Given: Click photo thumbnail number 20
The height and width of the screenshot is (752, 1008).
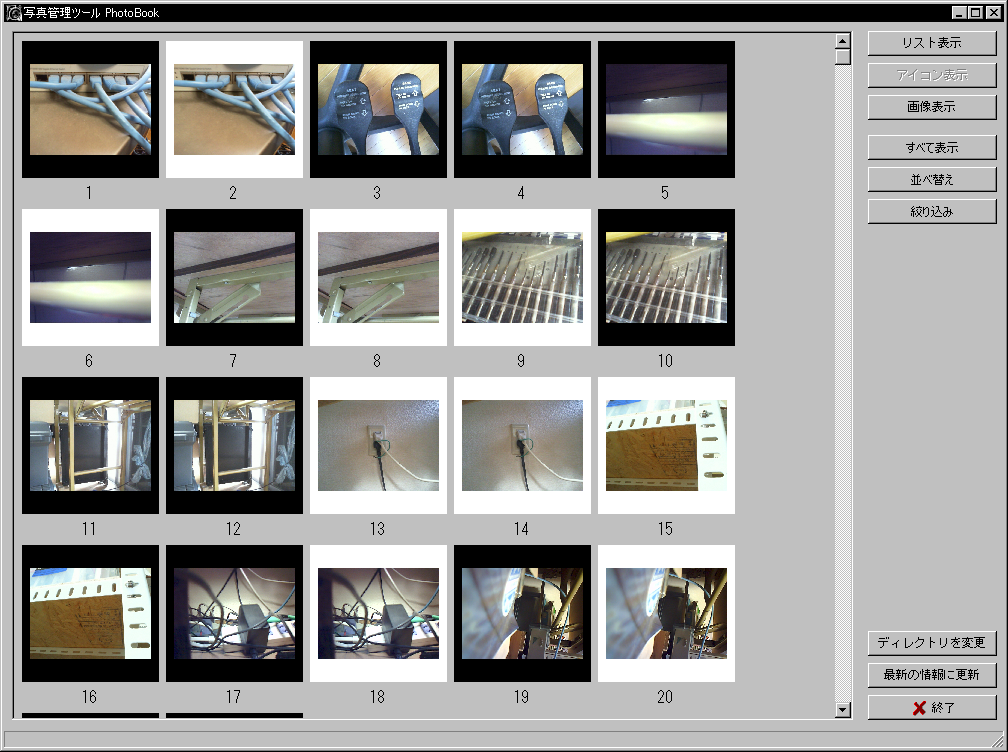Looking at the screenshot, I should click(x=666, y=613).
